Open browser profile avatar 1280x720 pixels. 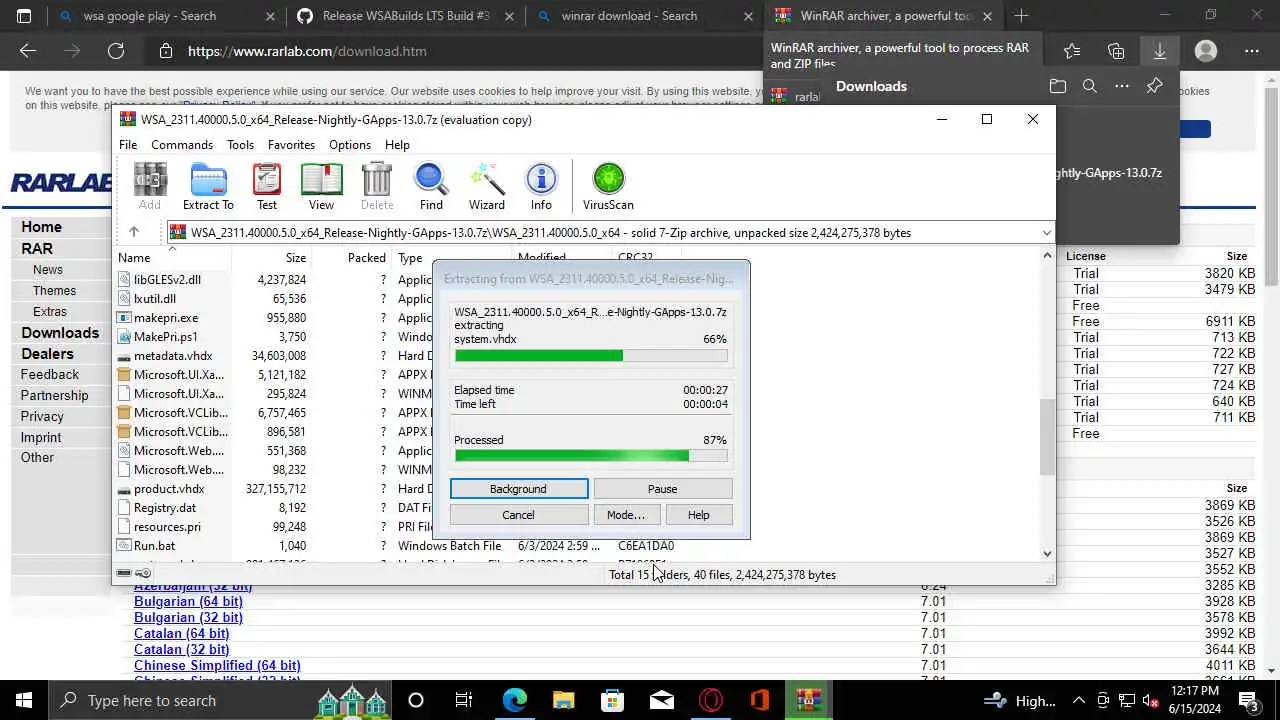[x=1206, y=51]
